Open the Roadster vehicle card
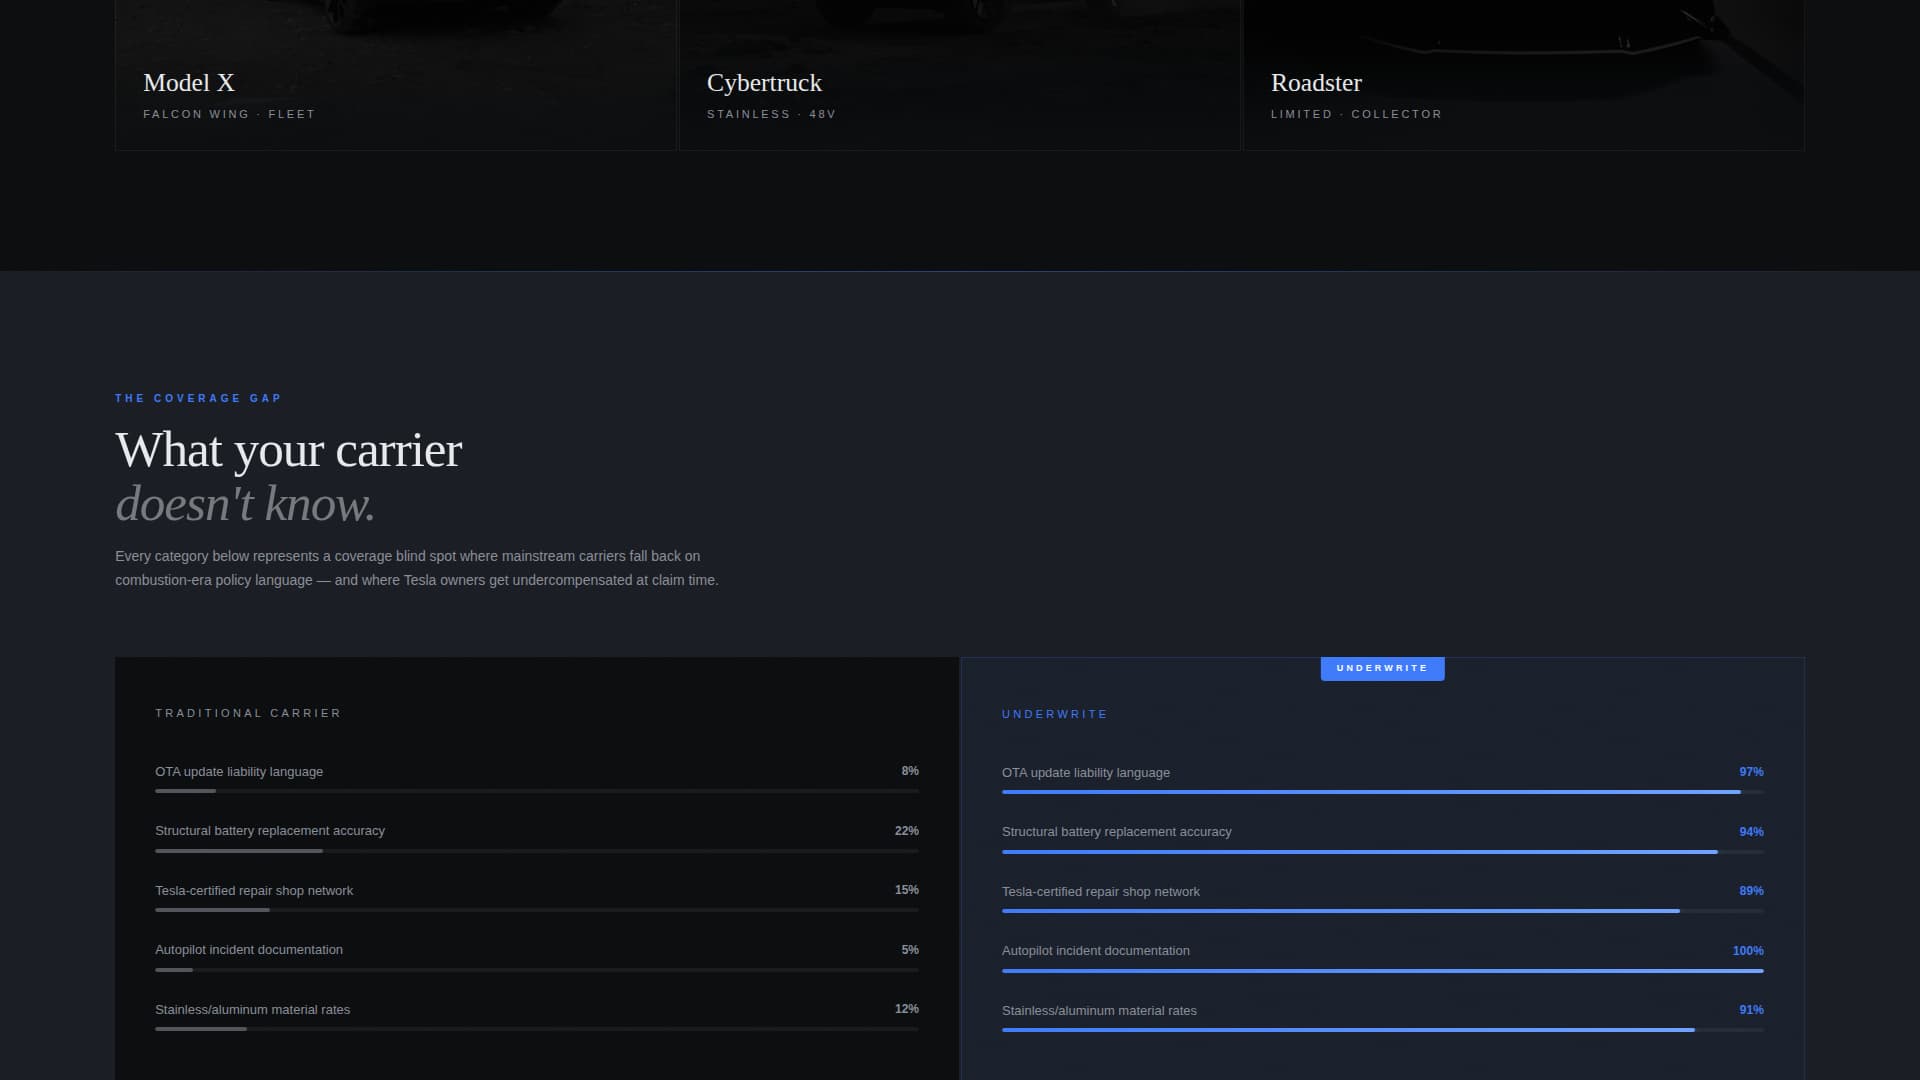 pyautogui.click(x=1524, y=75)
